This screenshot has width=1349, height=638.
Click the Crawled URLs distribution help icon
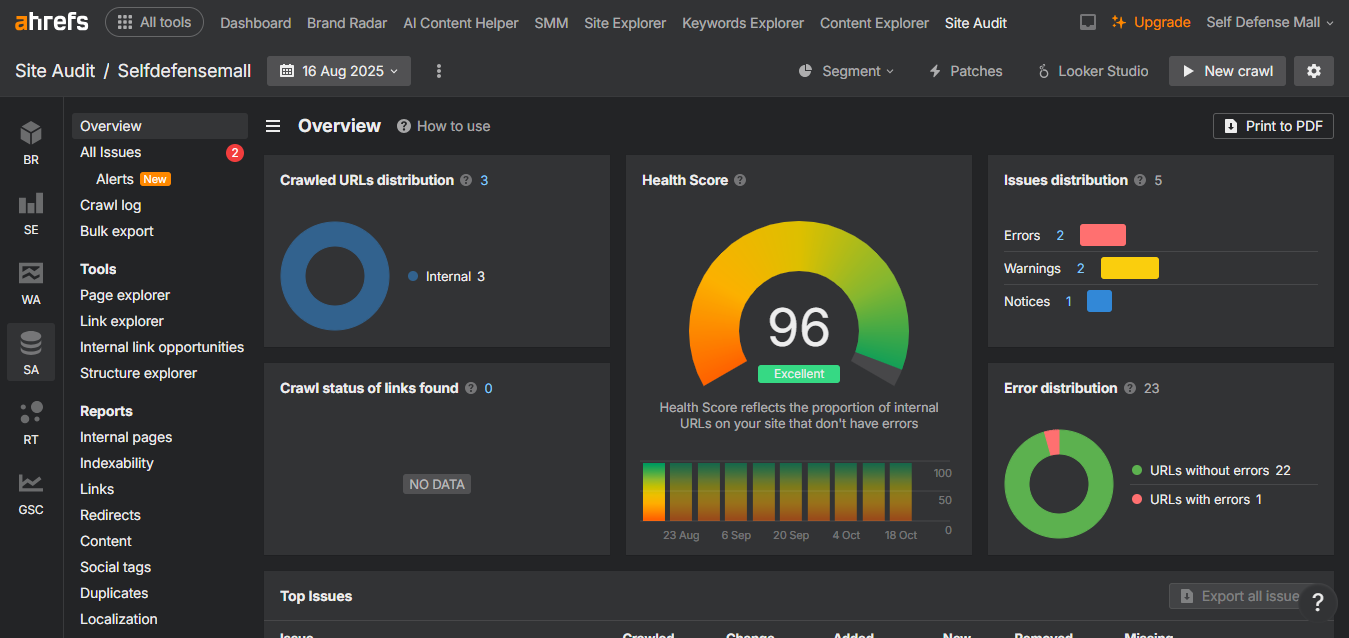pos(466,180)
